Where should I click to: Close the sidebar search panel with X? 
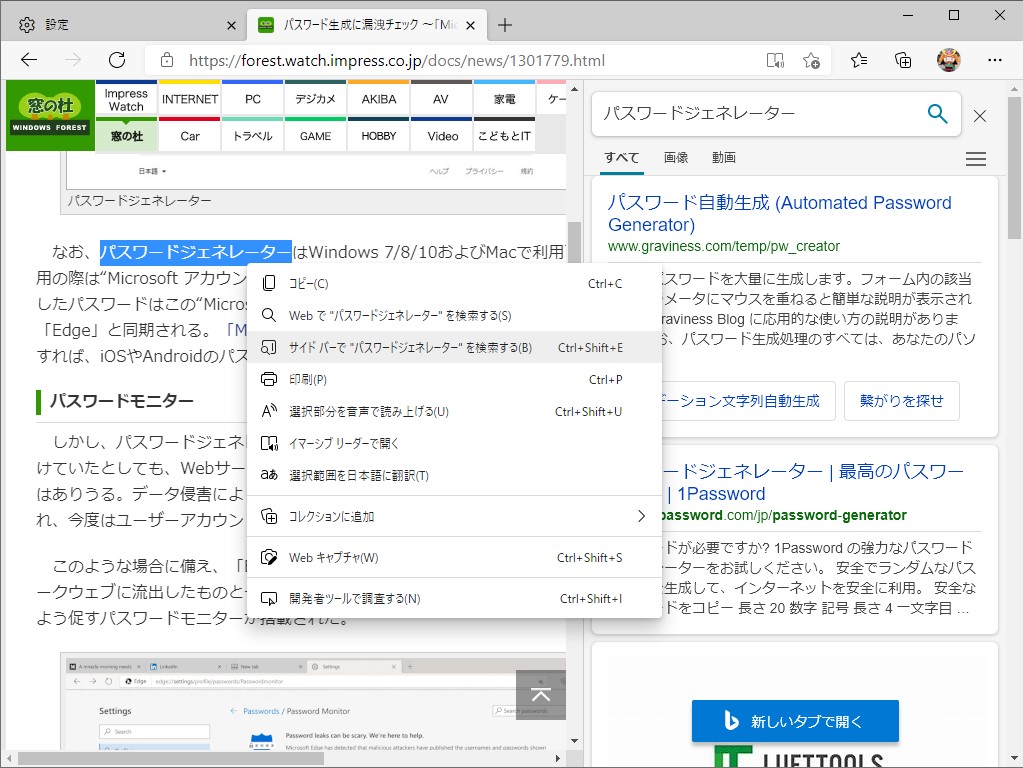click(979, 115)
